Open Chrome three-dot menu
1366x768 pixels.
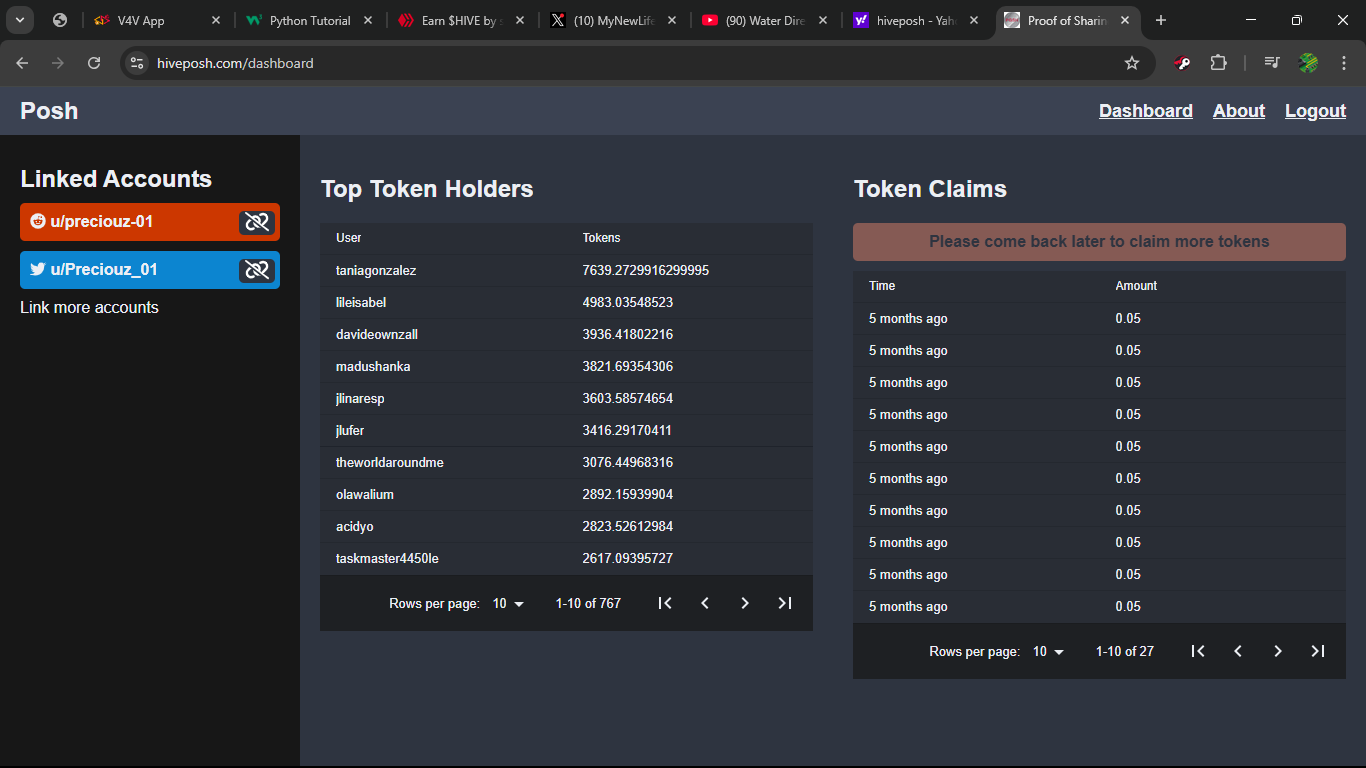click(x=1344, y=63)
